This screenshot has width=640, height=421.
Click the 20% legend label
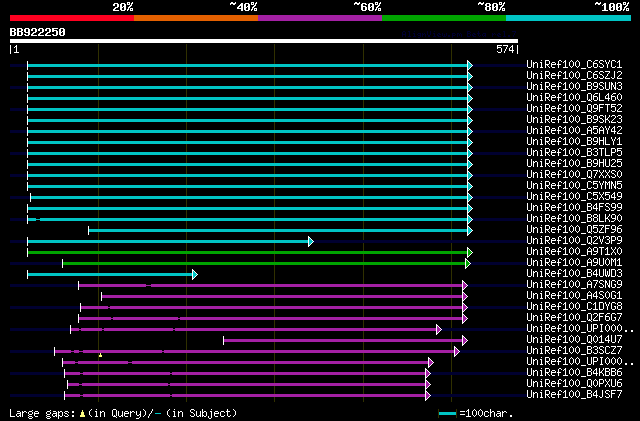123,7
